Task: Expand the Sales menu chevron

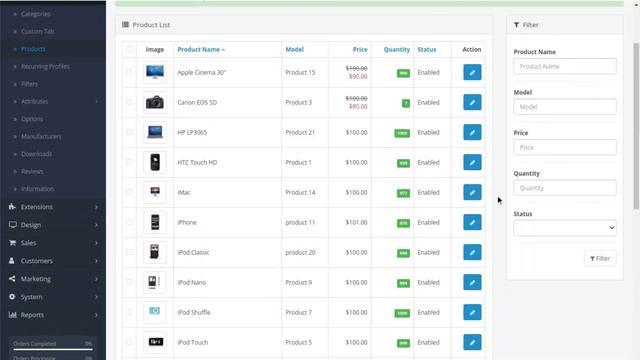Action: [x=96, y=243]
